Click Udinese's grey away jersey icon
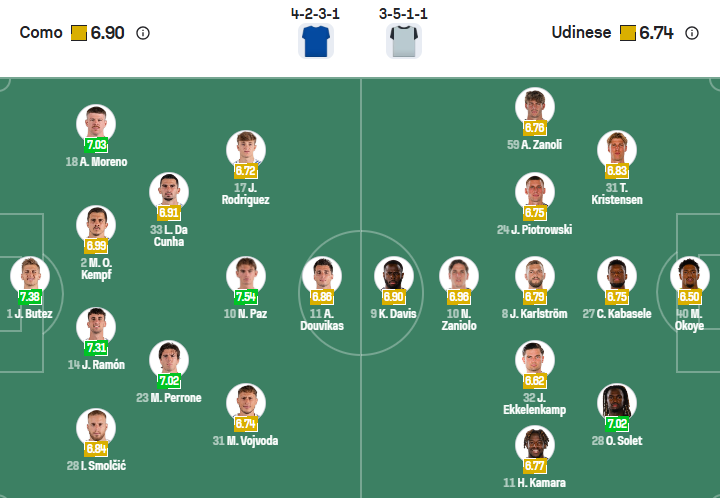The width and height of the screenshot is (720, 498). pos(404,41)
